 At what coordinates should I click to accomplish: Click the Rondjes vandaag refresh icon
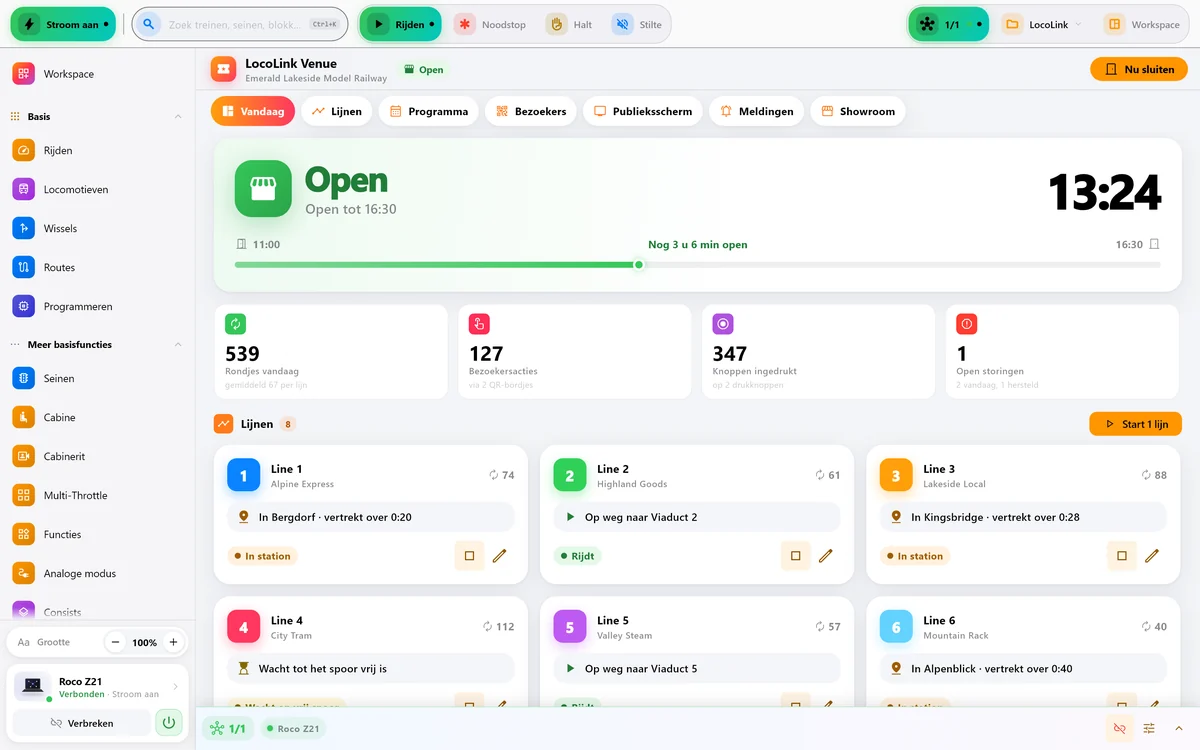235,324
